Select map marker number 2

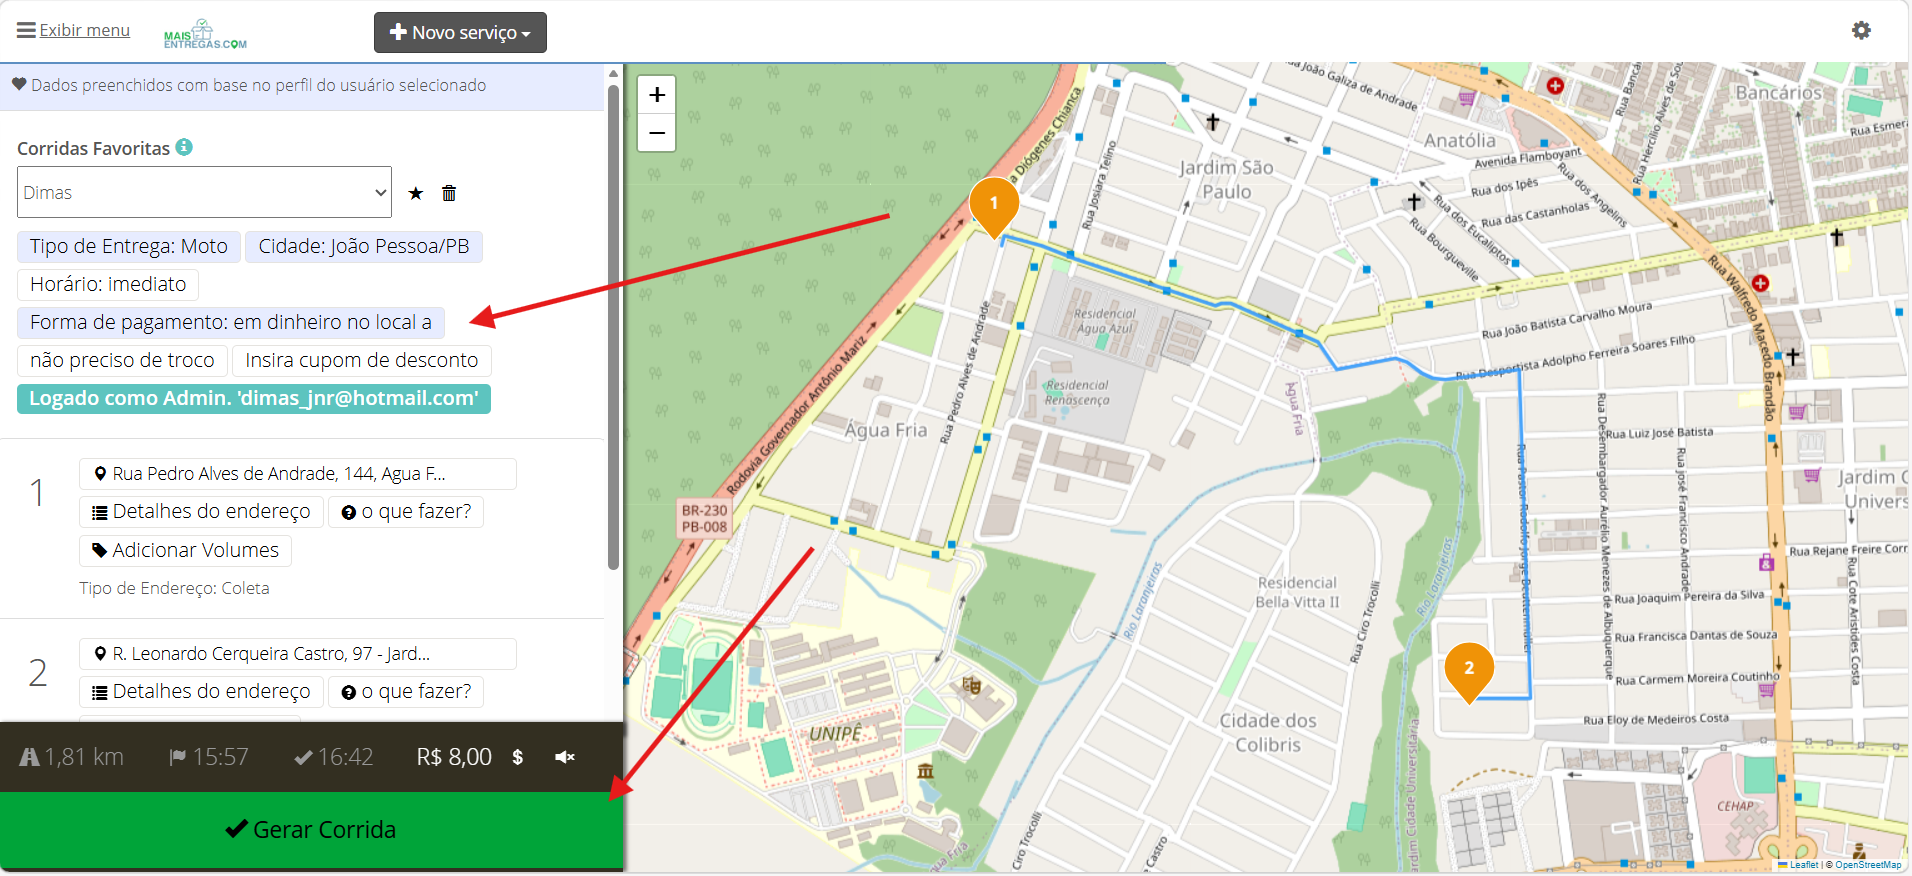[1469, 670]
